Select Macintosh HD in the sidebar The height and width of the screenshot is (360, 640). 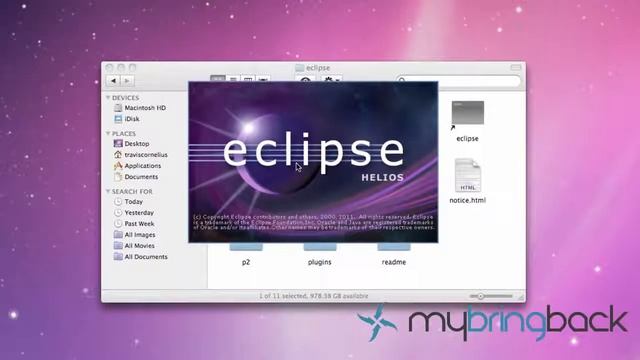(140, 108)
